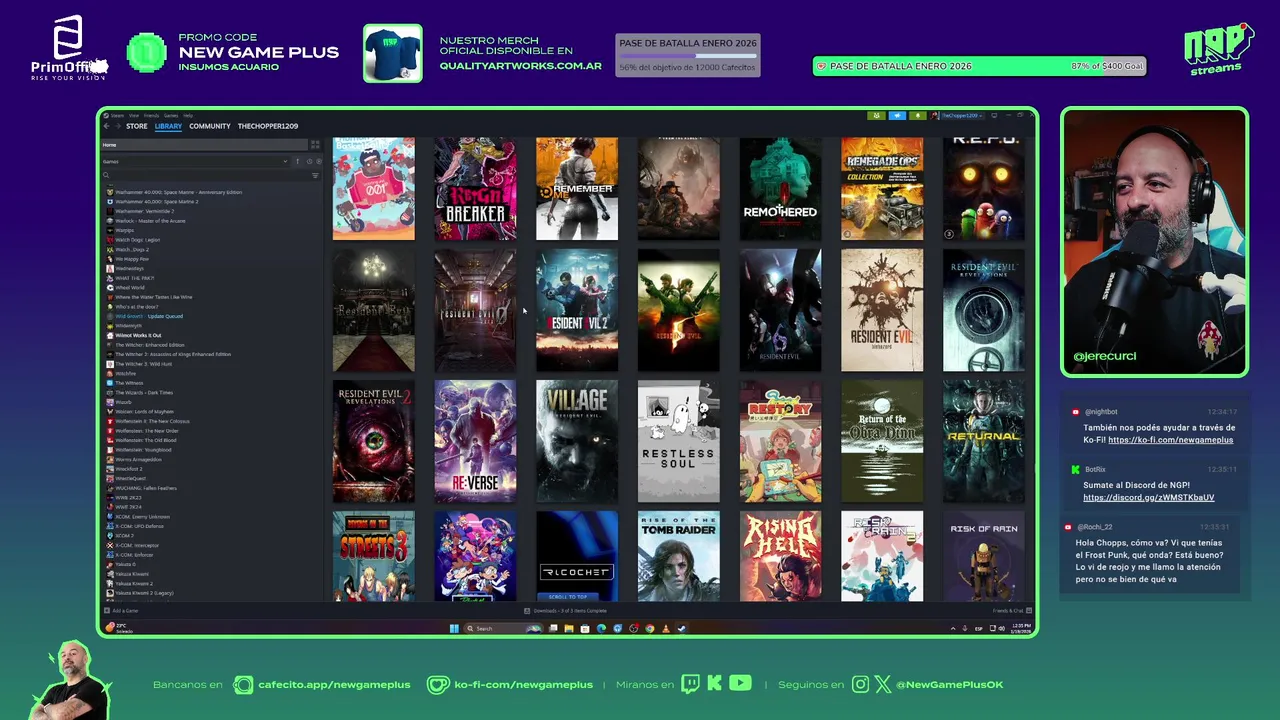Viewport: 1280px width, 720px height.
Task: Click the ready-to-play icon in library sidebar
Action: 319,161
